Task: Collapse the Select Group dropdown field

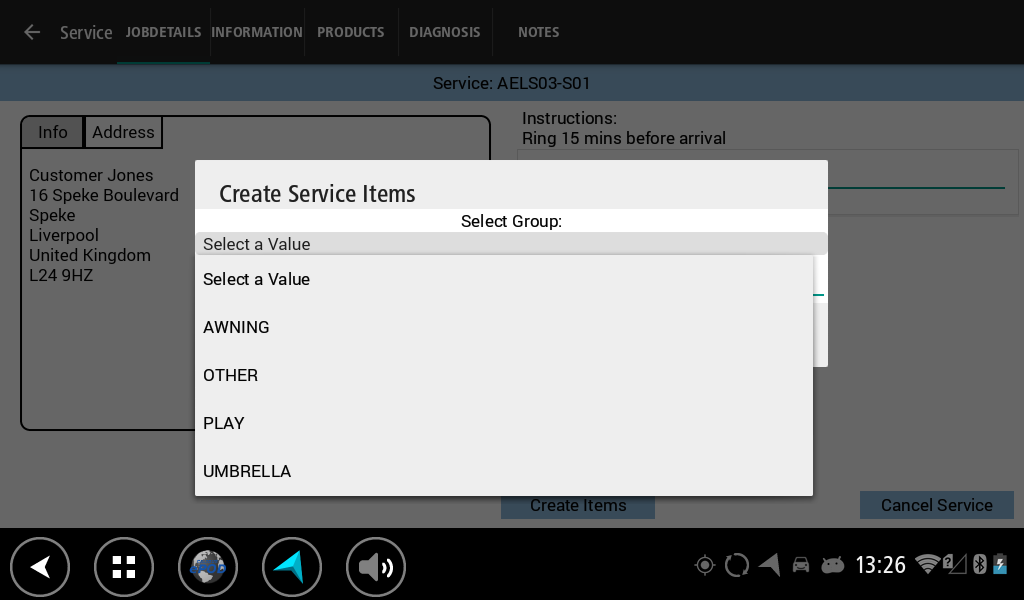Action: [511, 244]
